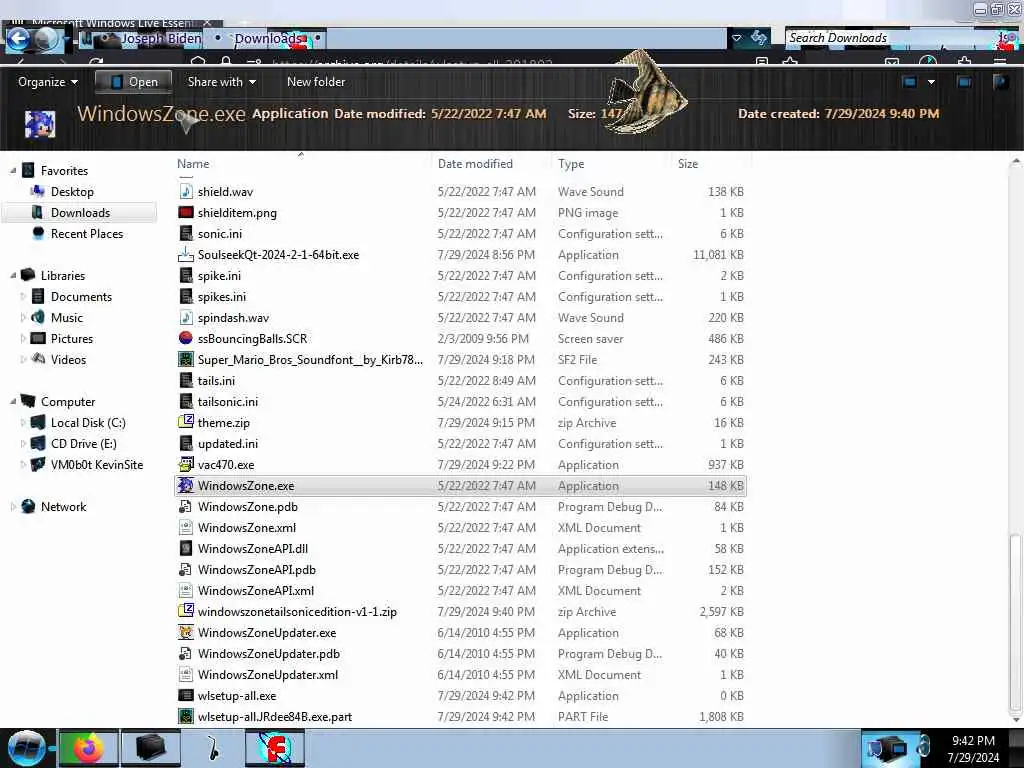
Task: Click the theme.zip archive icon
Action: [186, 423]
